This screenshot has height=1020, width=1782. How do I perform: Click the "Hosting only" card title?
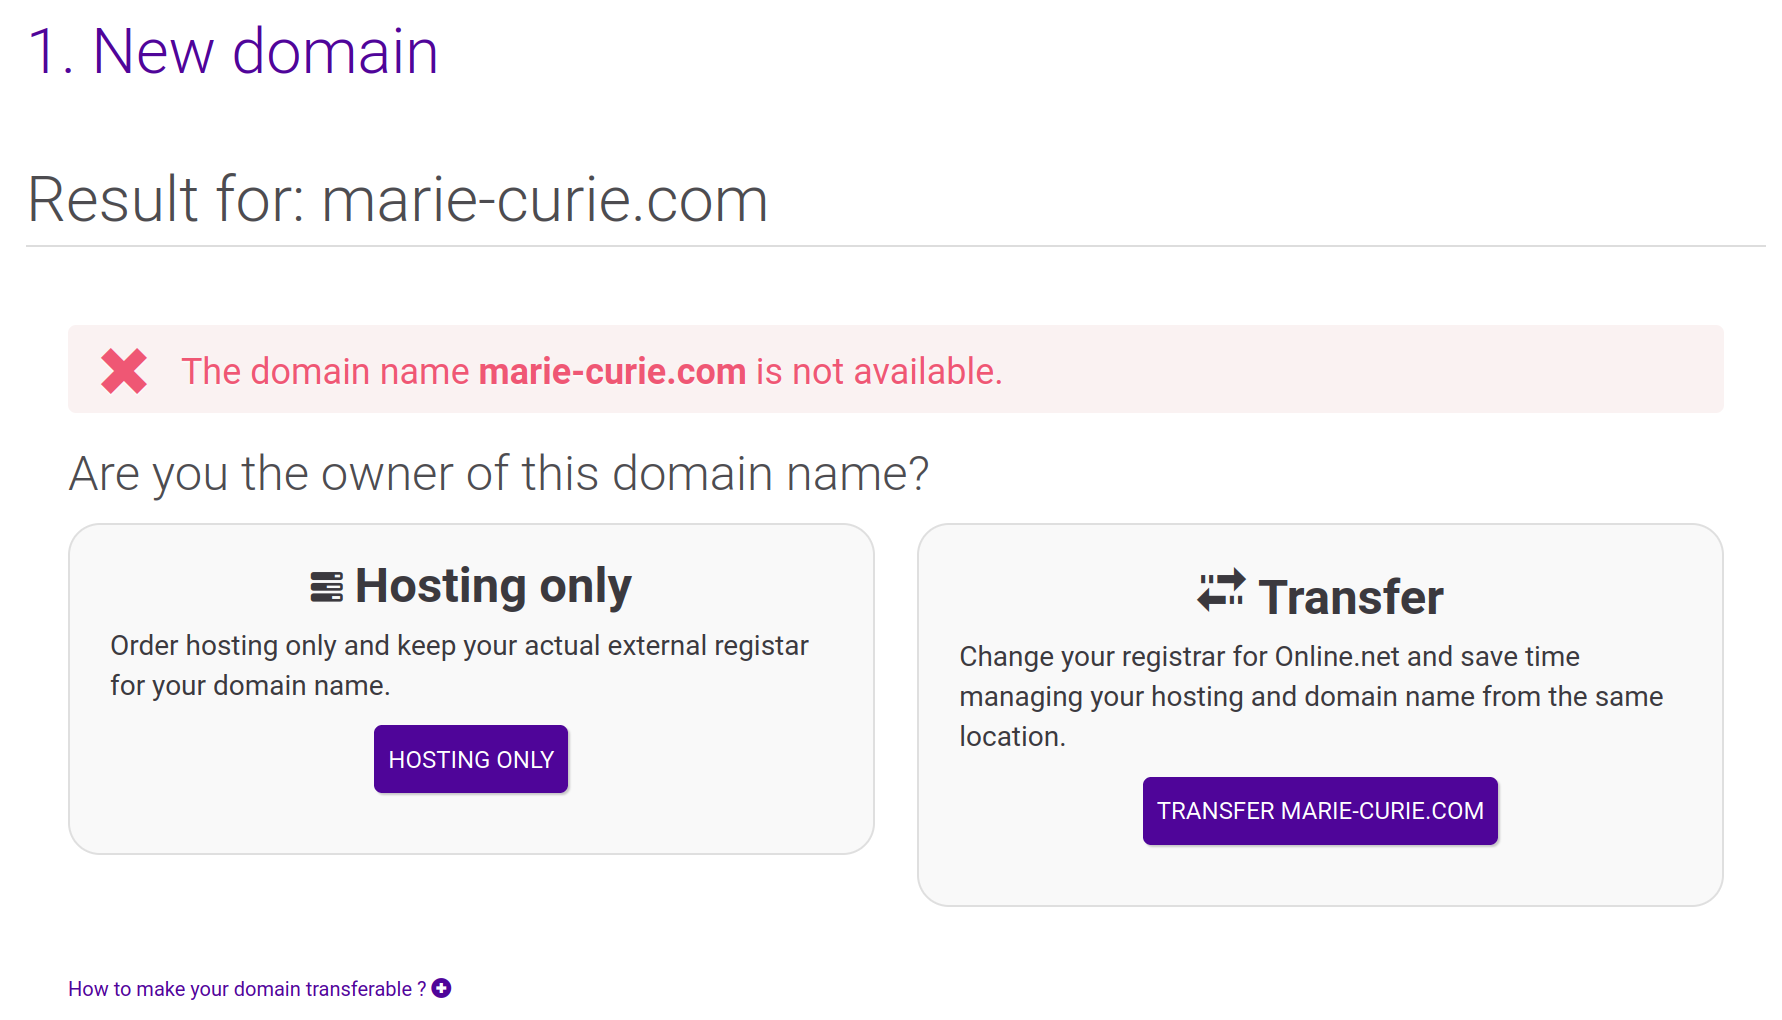click(493, 586)
